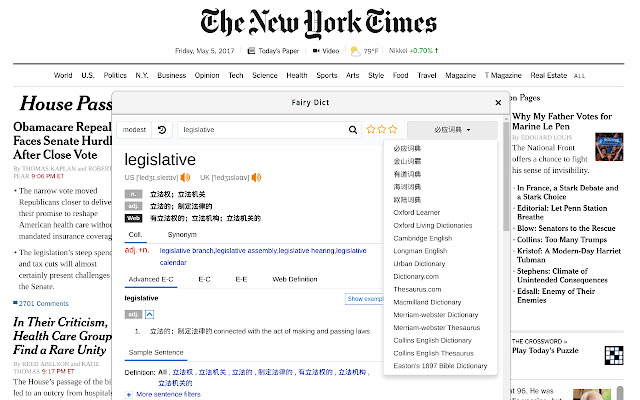Switch to the Synonym tab
The width and height of the screenshot is (640, 400).
point(182,235)
